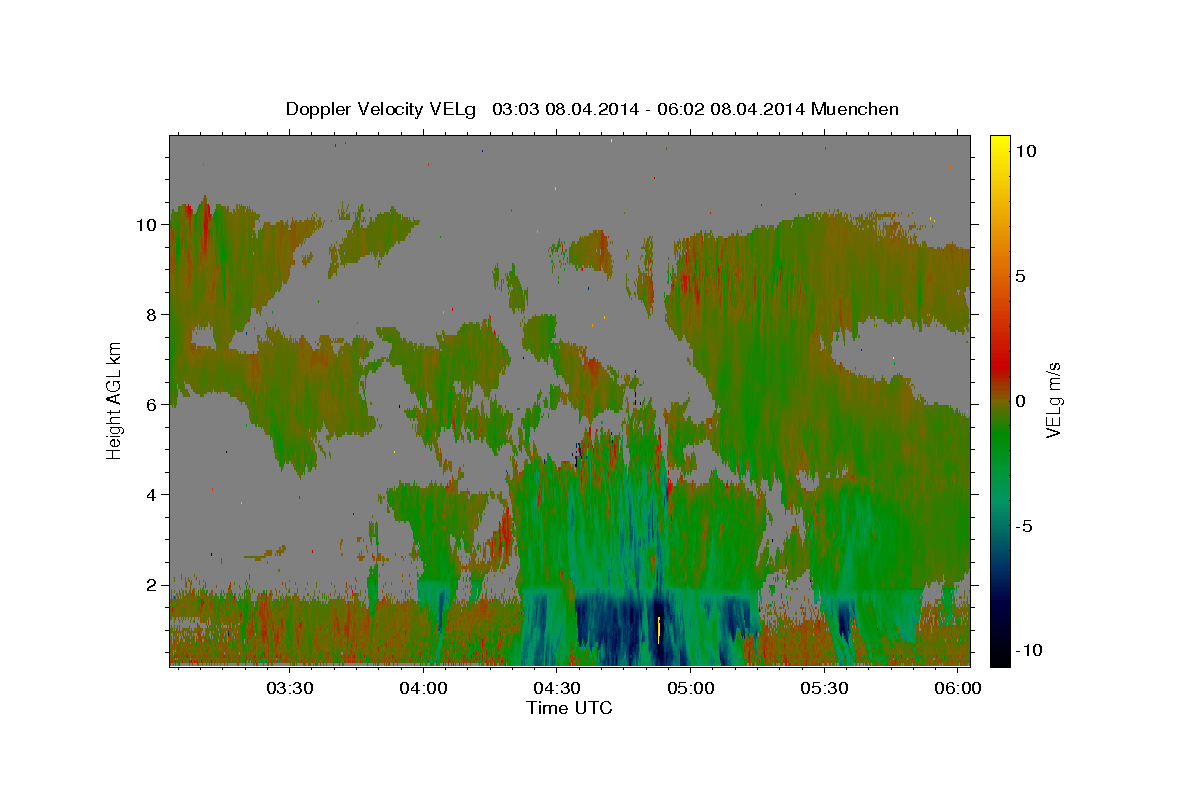Click the height tick label 6

point(151,404)
